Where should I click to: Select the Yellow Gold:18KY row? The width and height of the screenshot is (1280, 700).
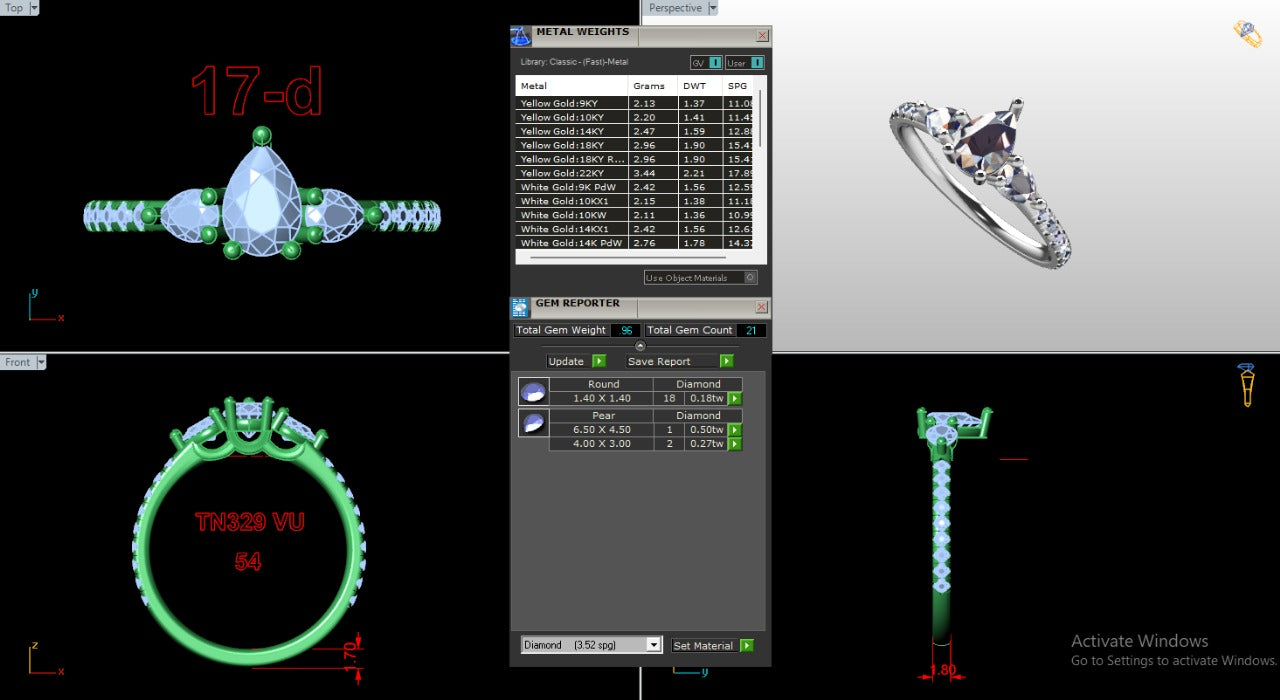pyautogui.click(x=635, y=145)
